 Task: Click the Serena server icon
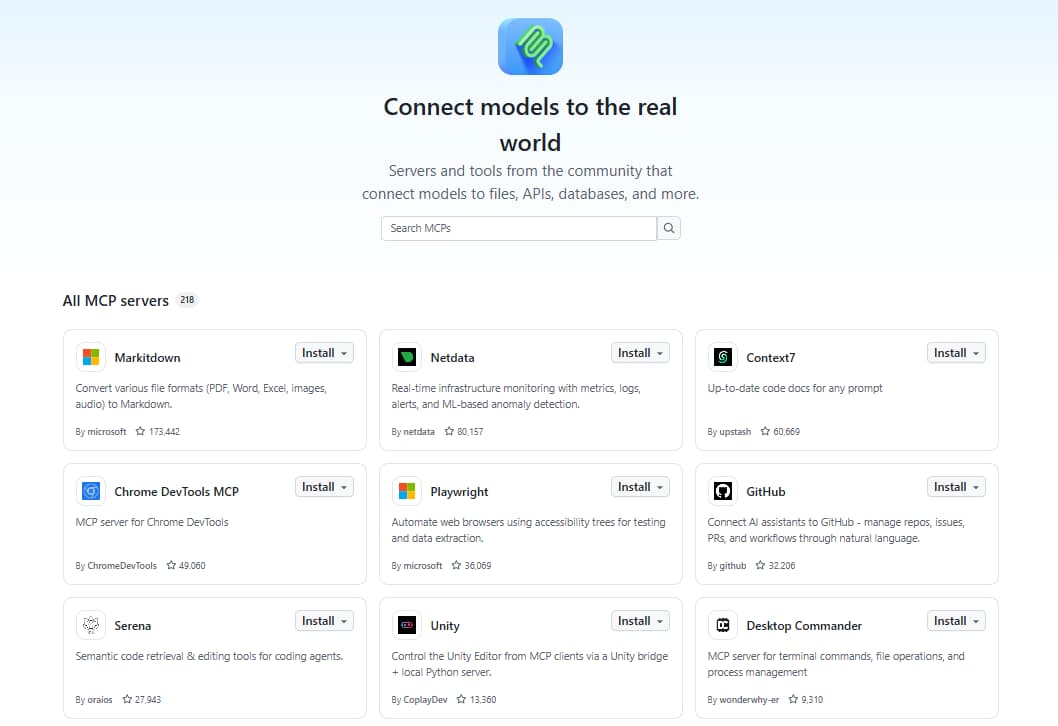pyautogui.click(x=91, y=625)
